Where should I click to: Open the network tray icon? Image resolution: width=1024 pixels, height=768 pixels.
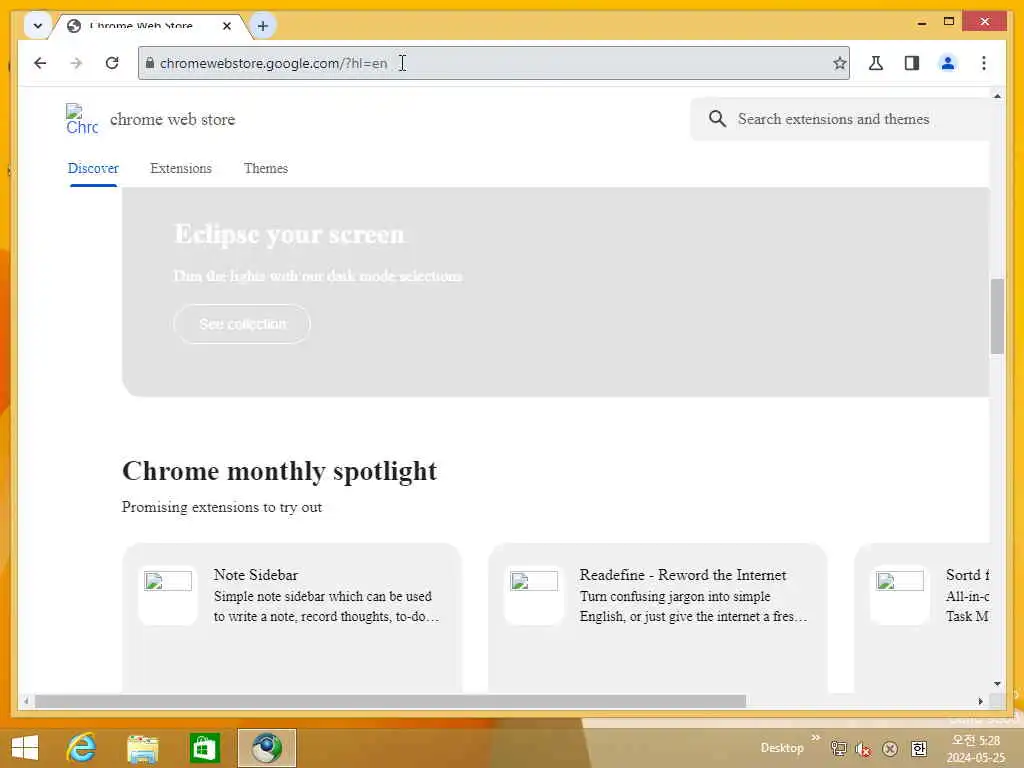coord(839,748)
